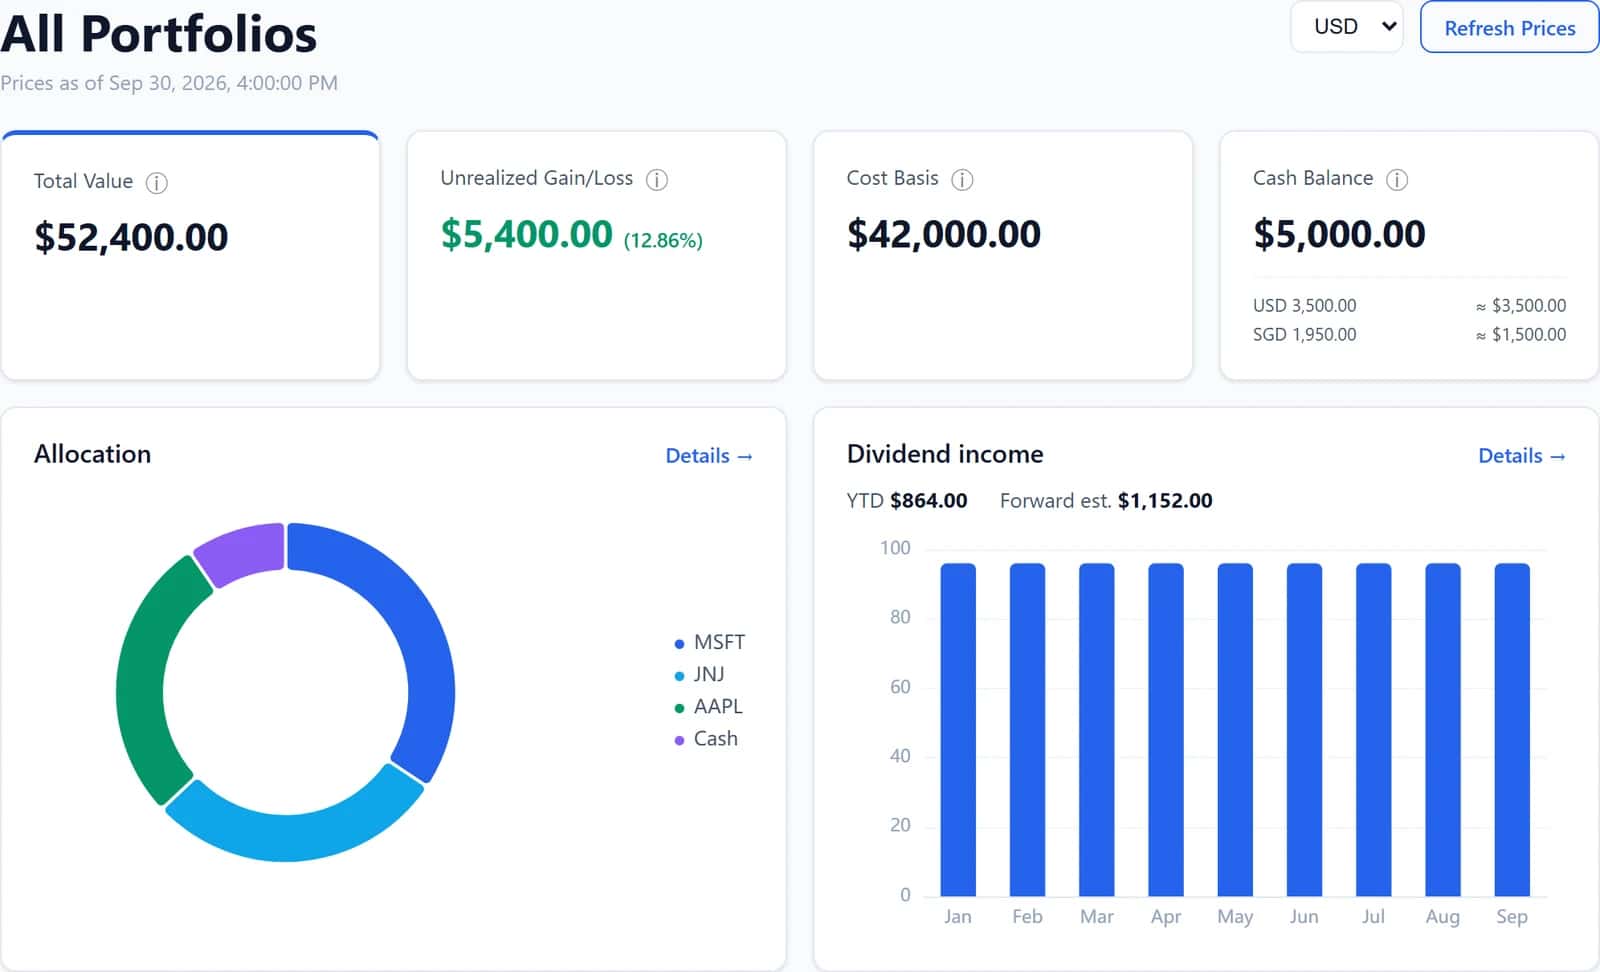Viewport: 1600px width, 972px height.
Task: Click the Dividend income card title
Action: coord(945,454)
